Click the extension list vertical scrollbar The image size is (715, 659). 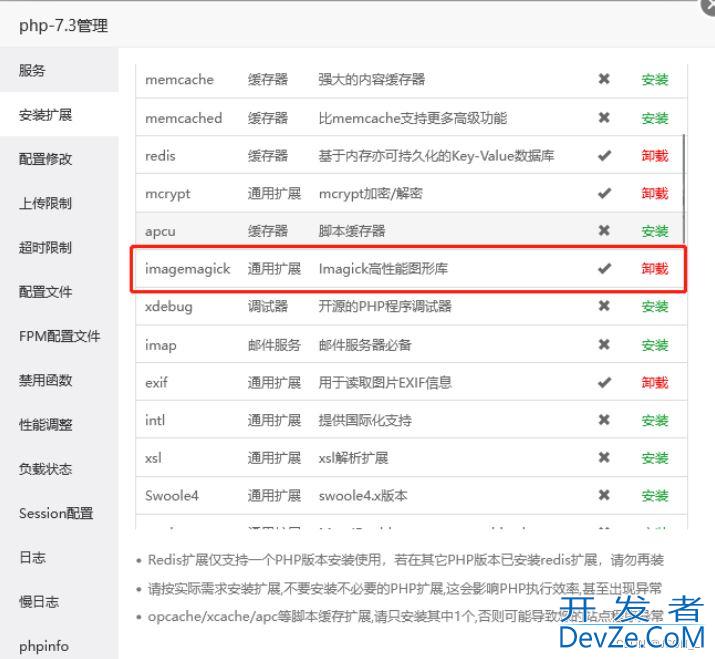(684, 189)
